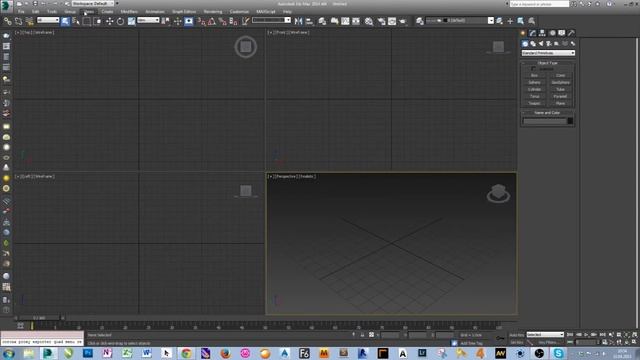The image size is (640, 360).
Task: Open the Render Setup dialog
Action: pos(381,21)
